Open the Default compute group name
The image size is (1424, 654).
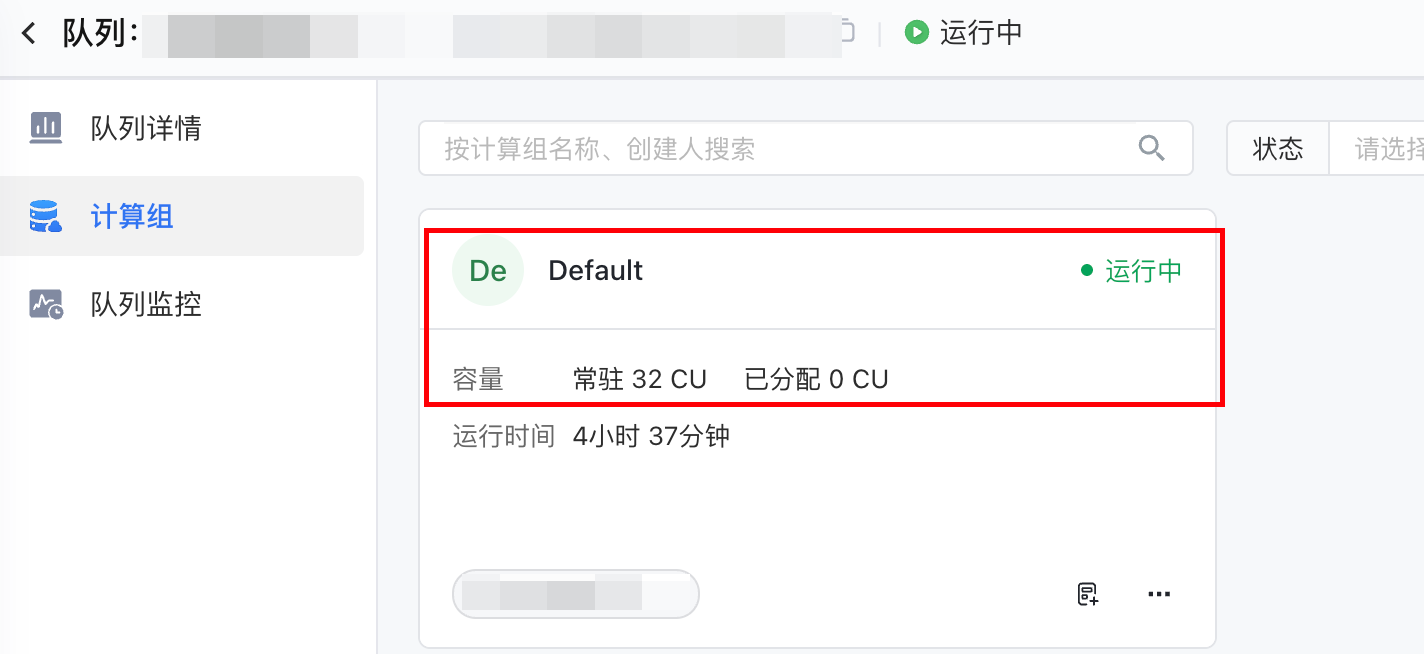[596, 271]
